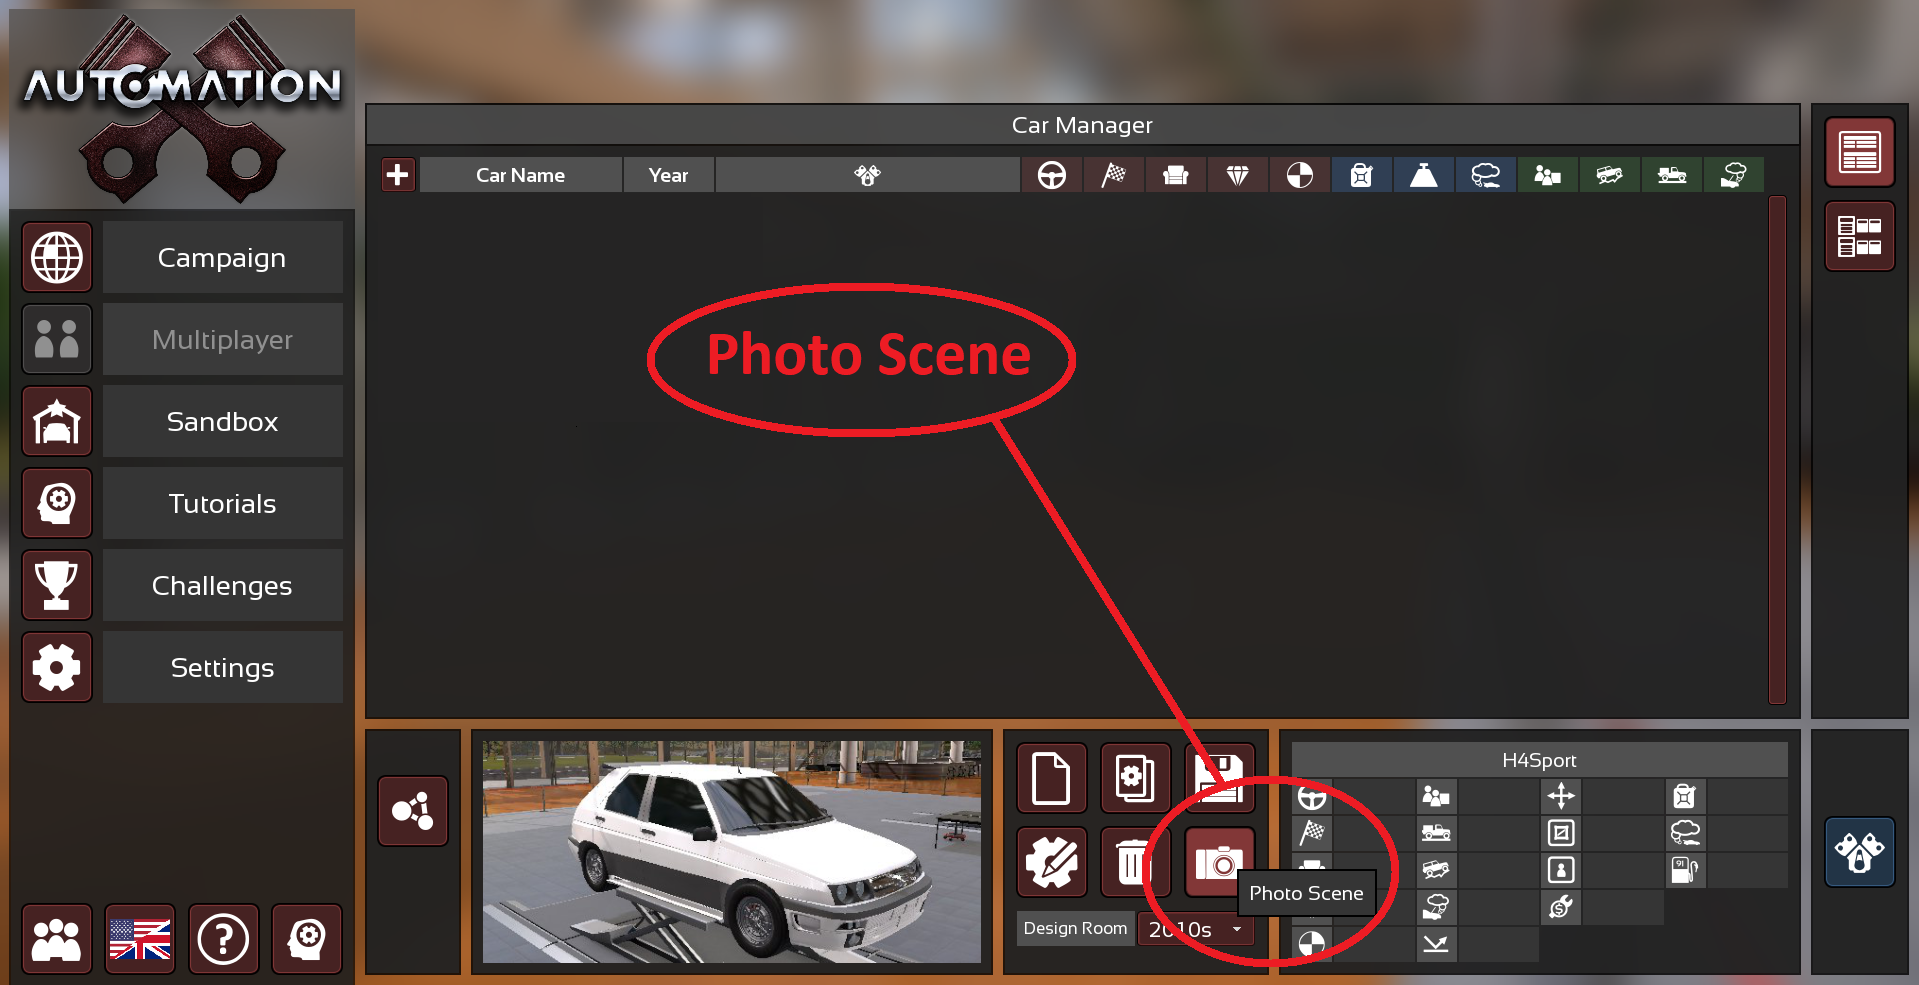Click the gear icon beside Settings
Viewport: 1919px width, 985px height.
tap(57, 667)
